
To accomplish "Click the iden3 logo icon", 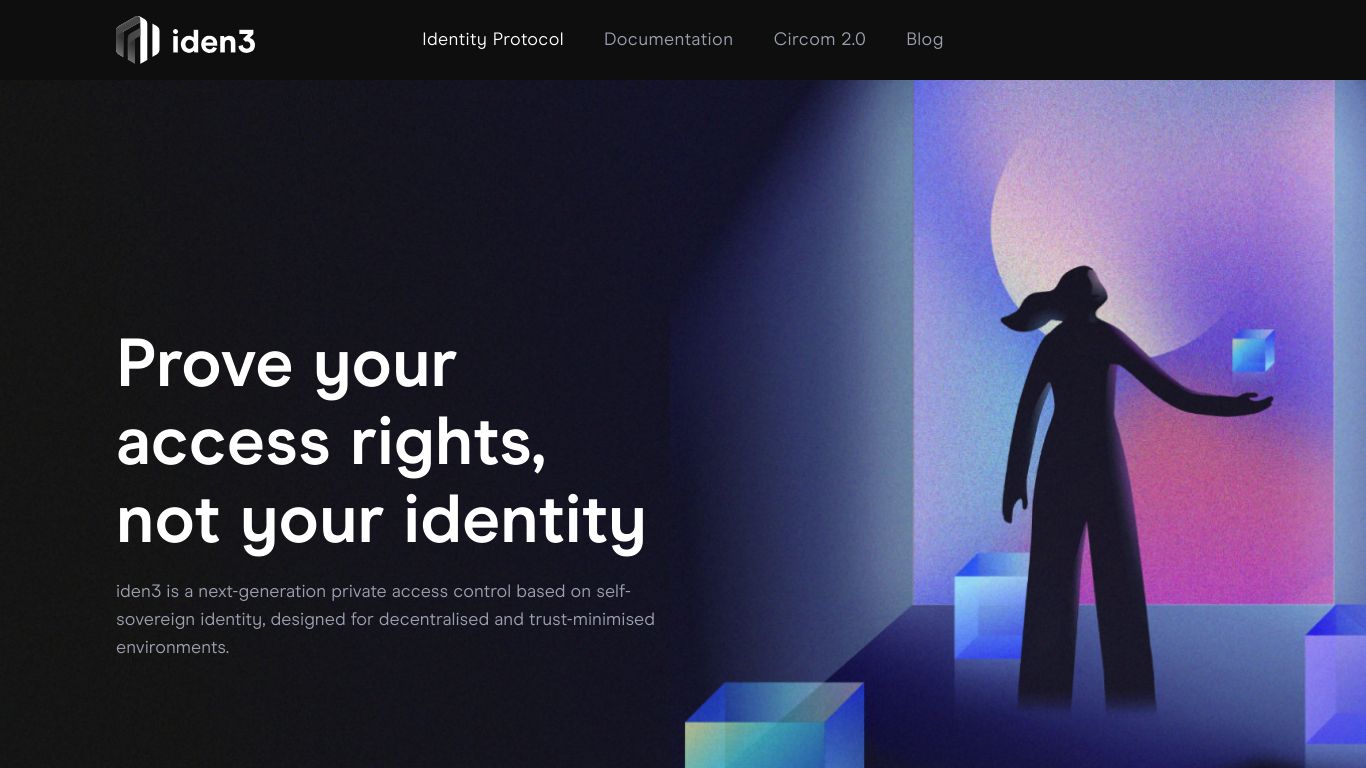I will [138, 40].
